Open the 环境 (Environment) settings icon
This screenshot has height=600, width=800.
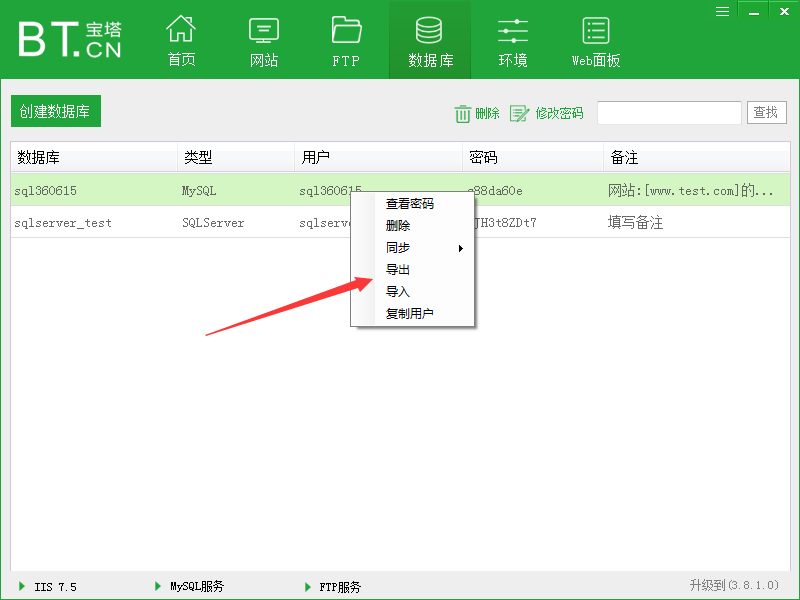coord(512,38)
